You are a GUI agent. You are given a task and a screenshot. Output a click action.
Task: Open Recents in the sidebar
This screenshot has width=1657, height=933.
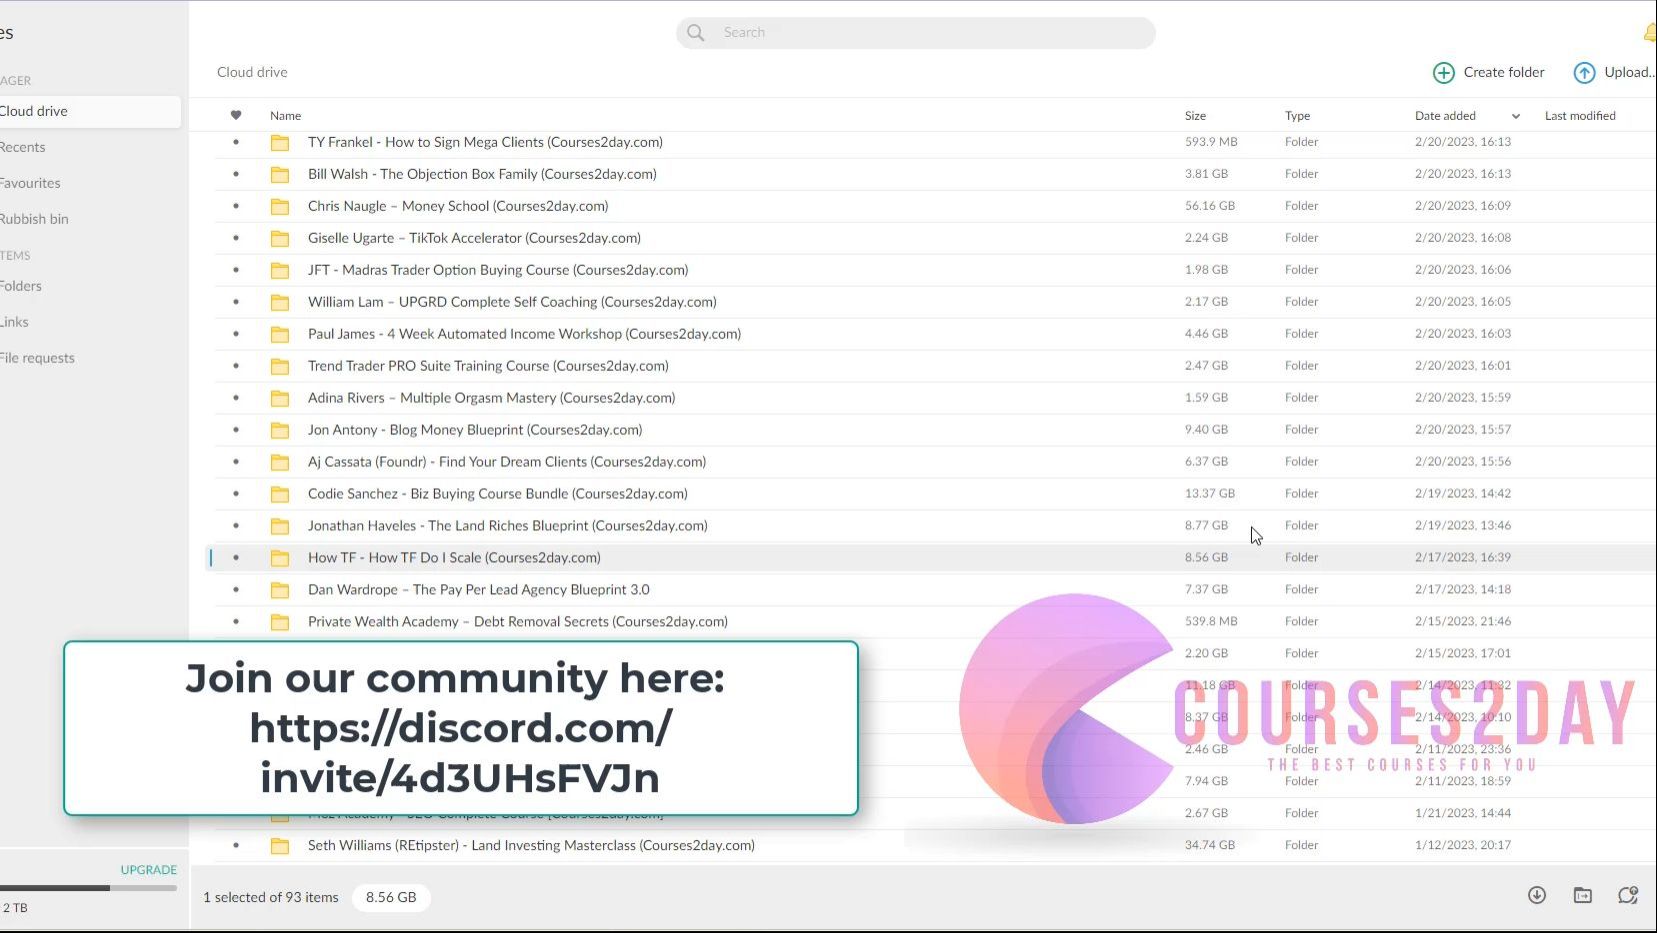pyautogui.click(x=23, y=147)
